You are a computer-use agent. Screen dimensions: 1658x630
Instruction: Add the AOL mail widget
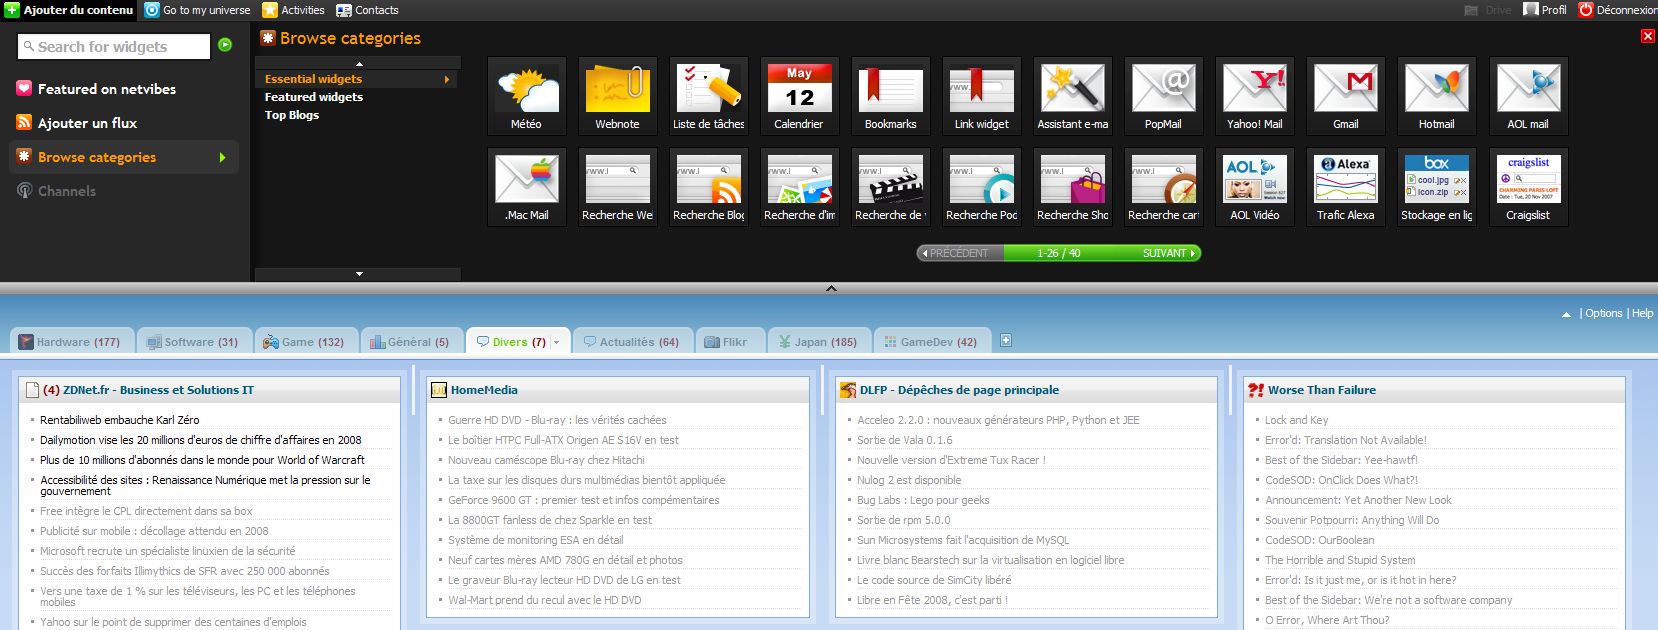[1528, 96]
